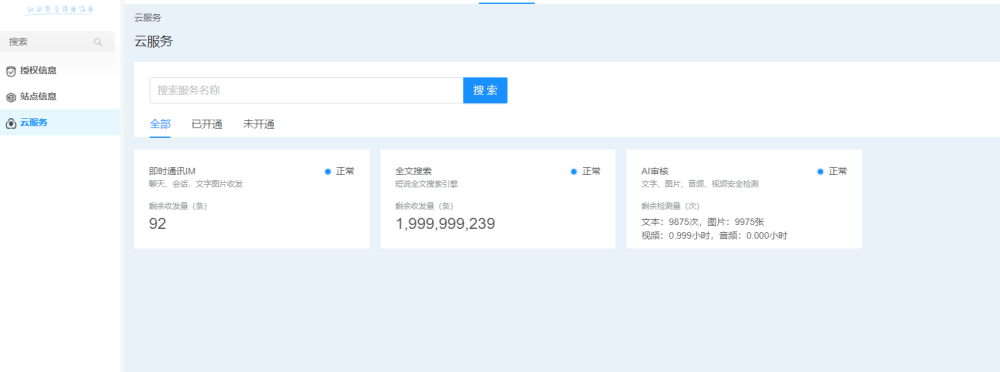Click the 云服务 breadcrumb at top
The image size is (1000, 372).
148,18
